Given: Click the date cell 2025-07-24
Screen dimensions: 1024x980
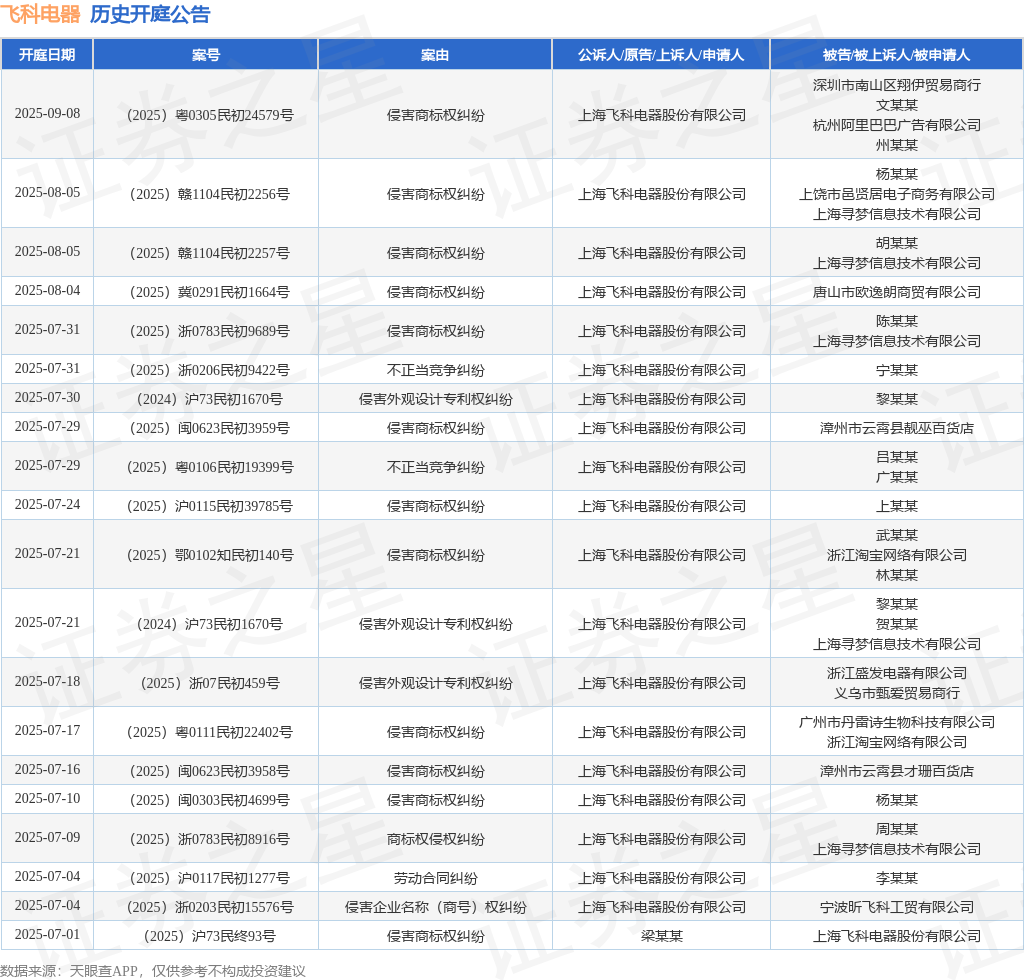Looking at the screenshot, I should pos(47,505).
